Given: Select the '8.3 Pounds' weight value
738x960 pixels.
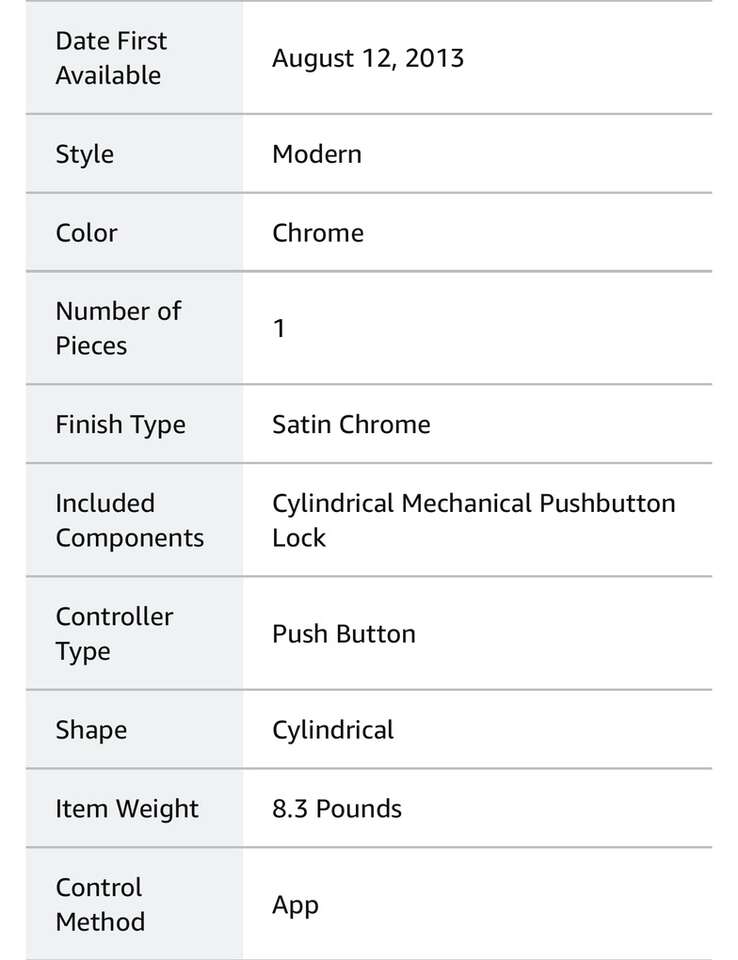Looking at the screenshot, I should 336,809.
